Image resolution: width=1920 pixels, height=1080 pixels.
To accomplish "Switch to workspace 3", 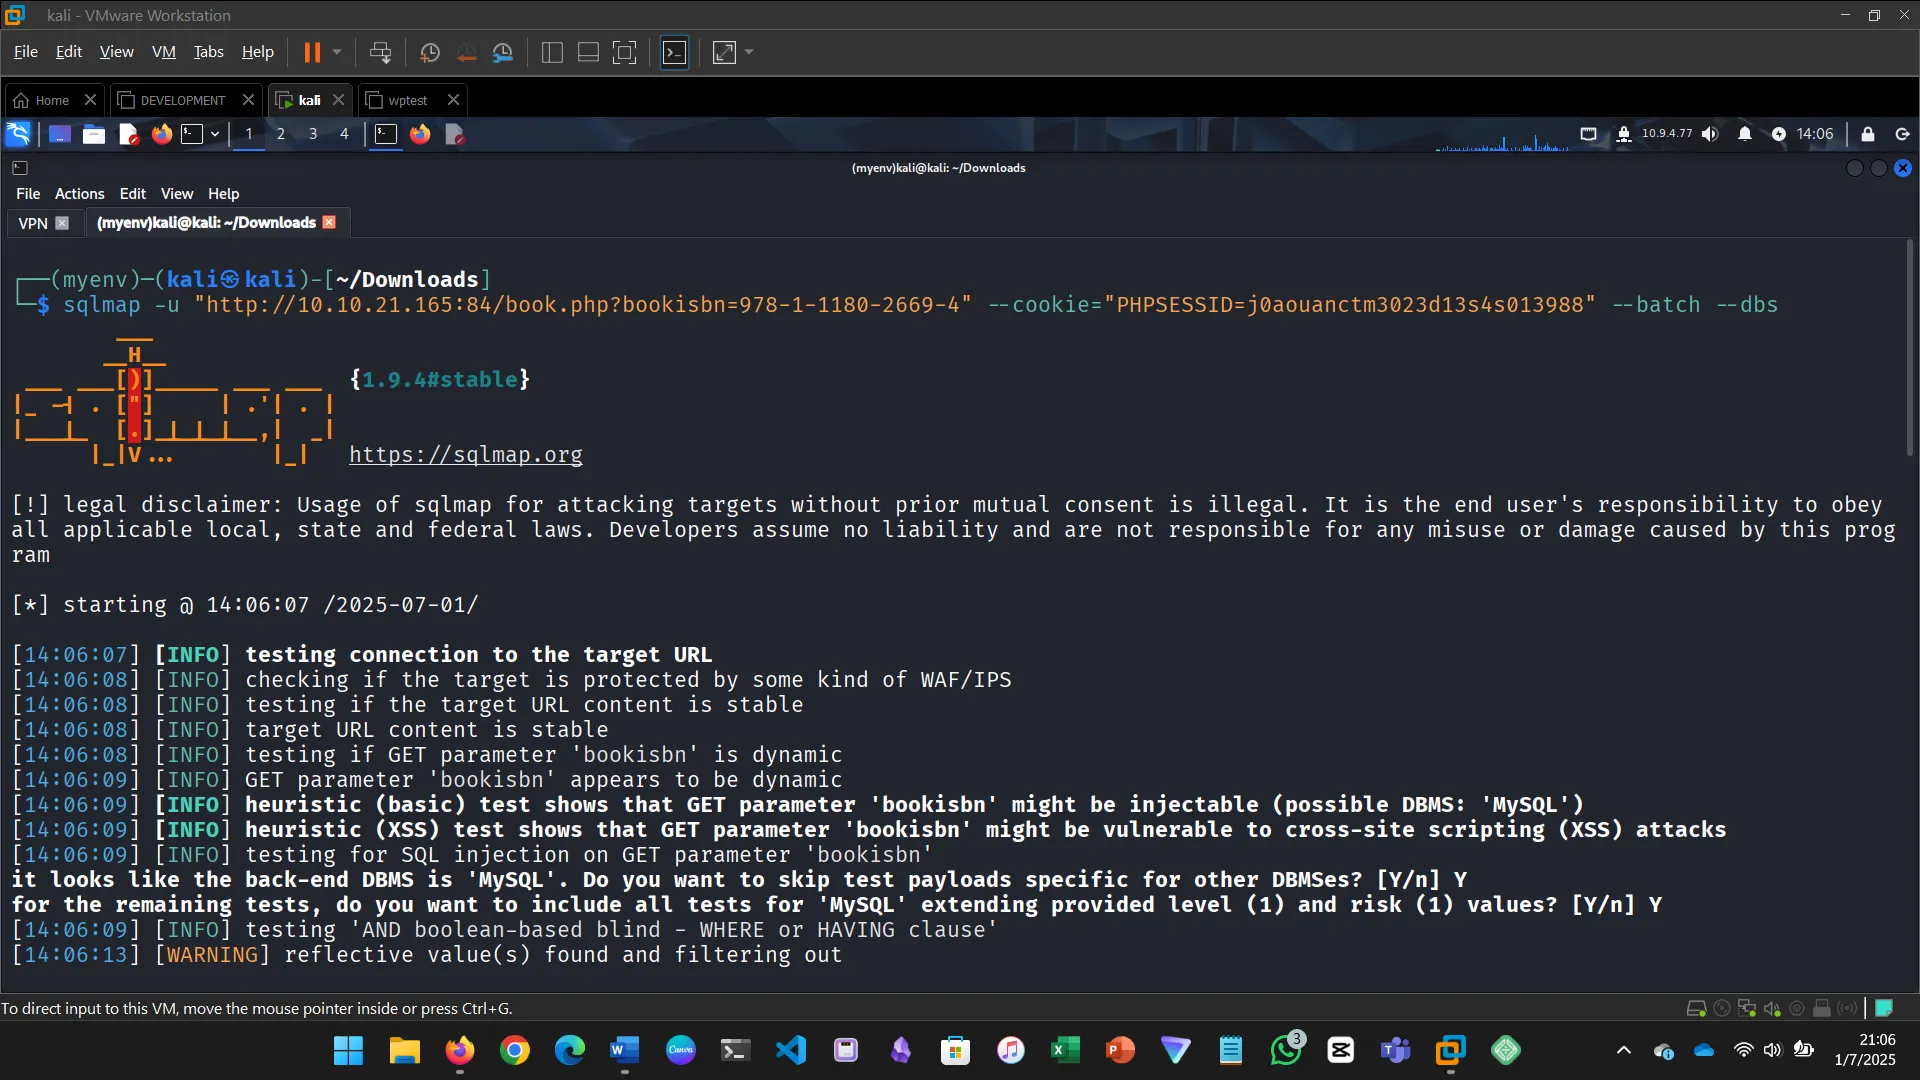I will (313, 134).
